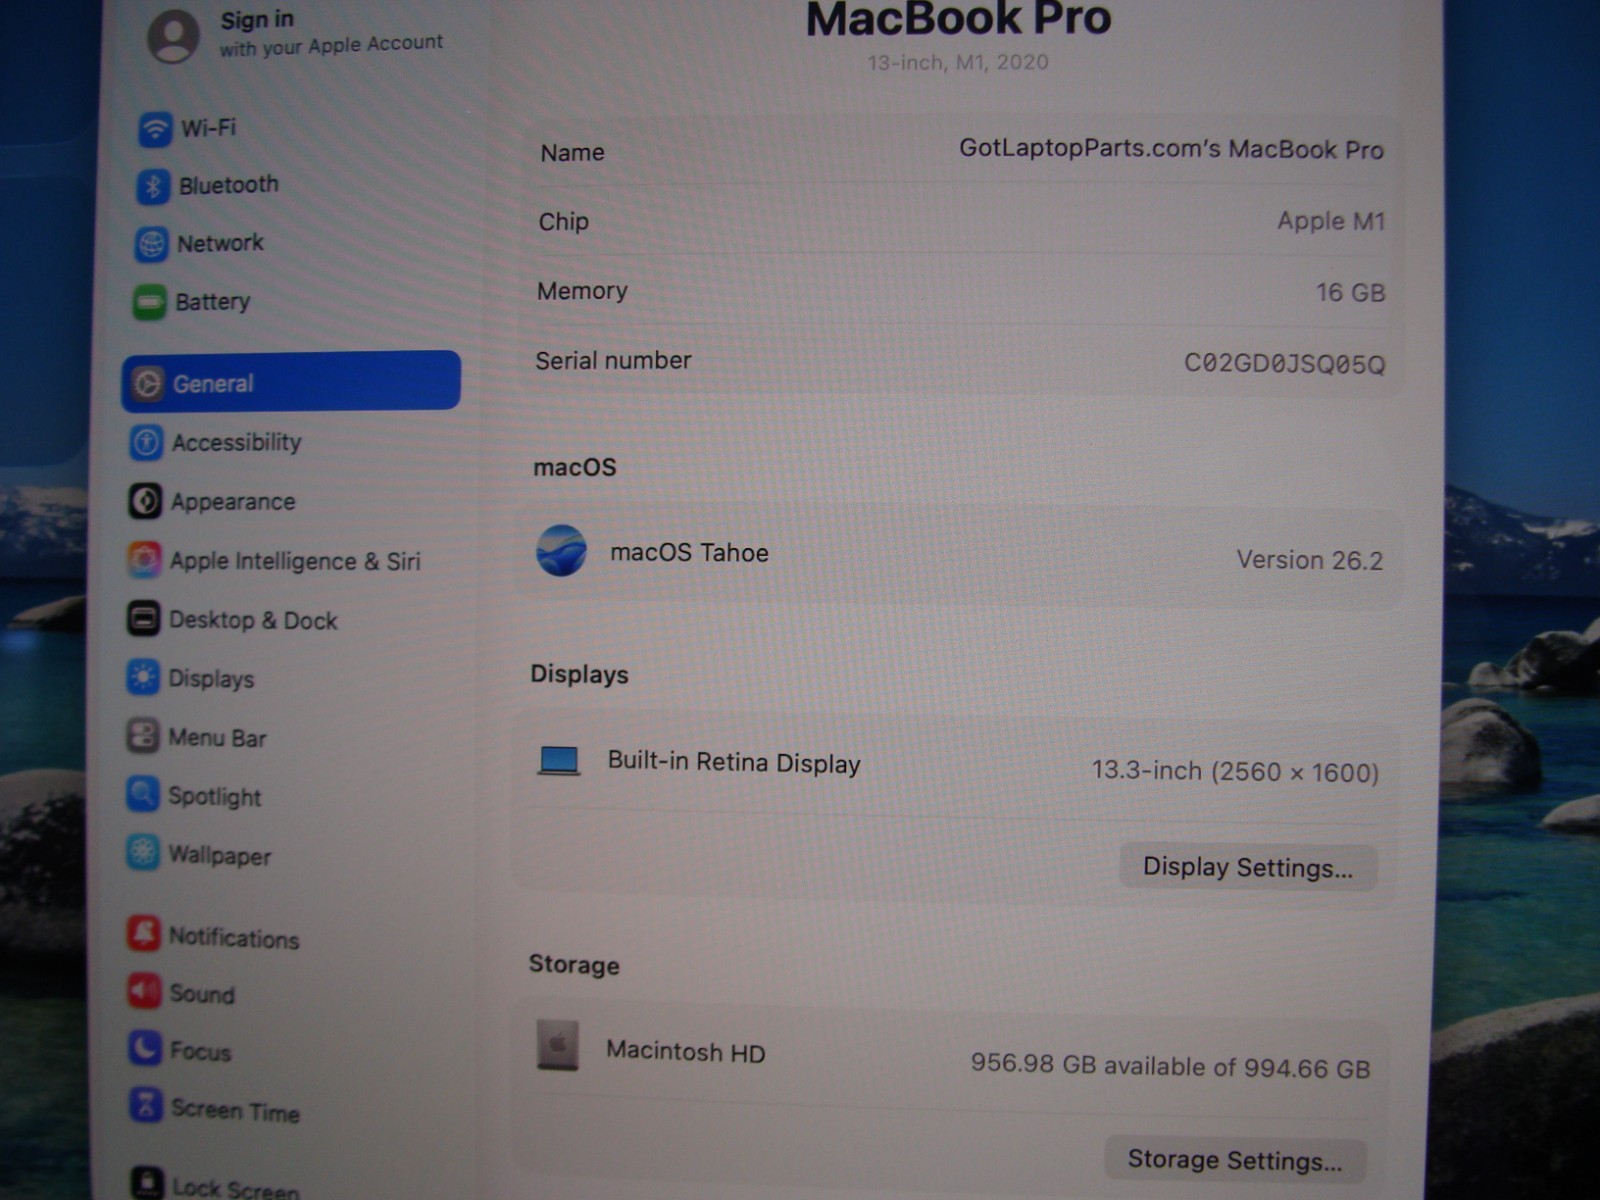Click the Notifications bell icon
The height and width of the screenshot is (1200, 1600).
coord(143,934)
